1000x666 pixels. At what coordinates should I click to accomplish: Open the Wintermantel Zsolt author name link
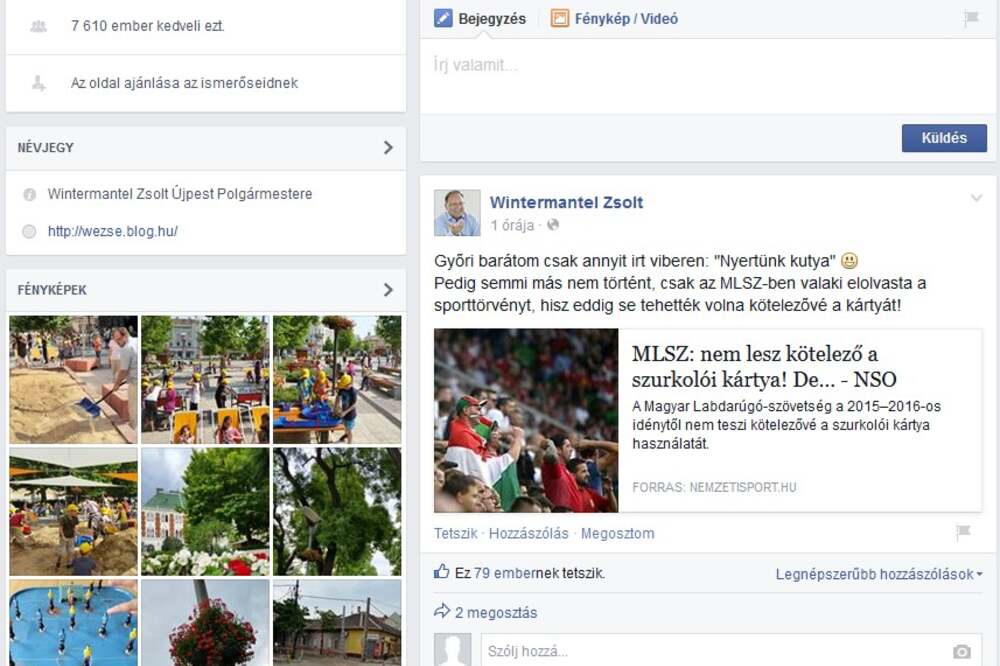566,203
